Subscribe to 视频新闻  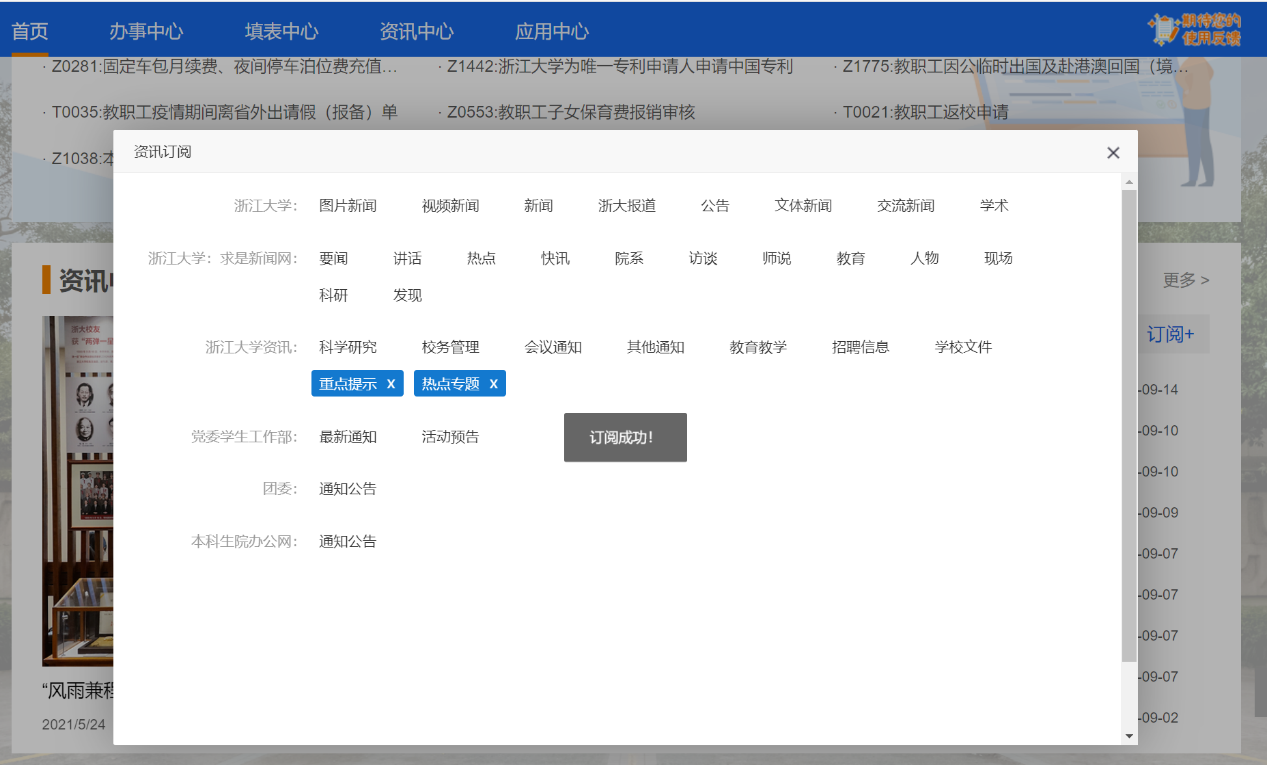pyautogui.click(x=450, y=206)
